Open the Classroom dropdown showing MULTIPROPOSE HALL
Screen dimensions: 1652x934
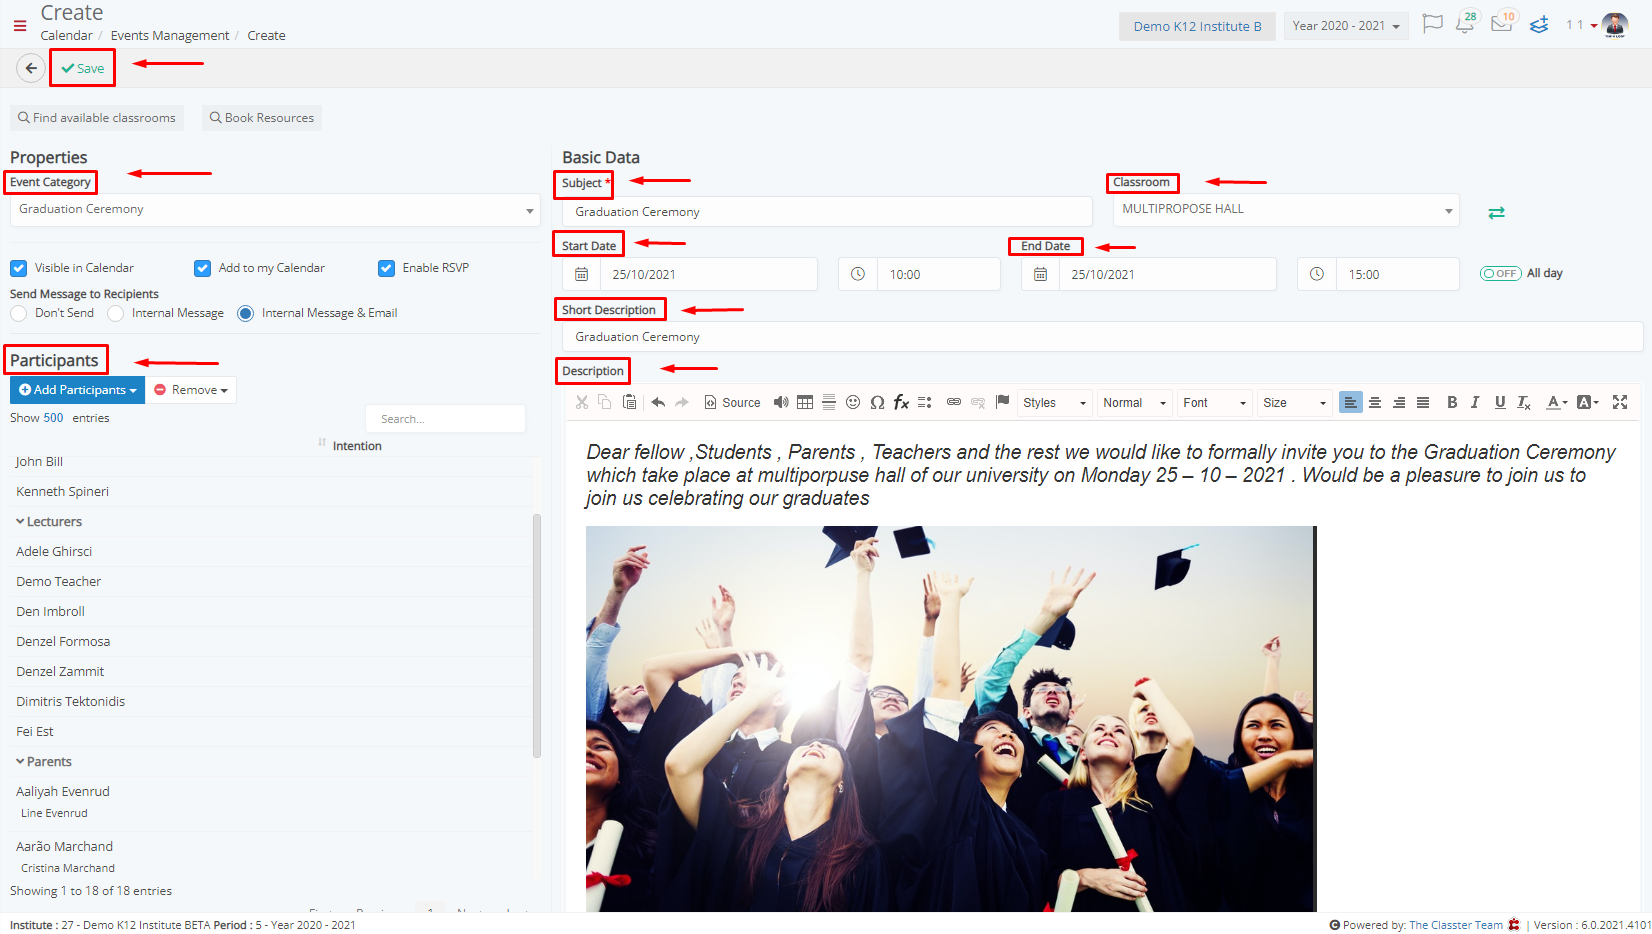click(x=1286, y=210)
